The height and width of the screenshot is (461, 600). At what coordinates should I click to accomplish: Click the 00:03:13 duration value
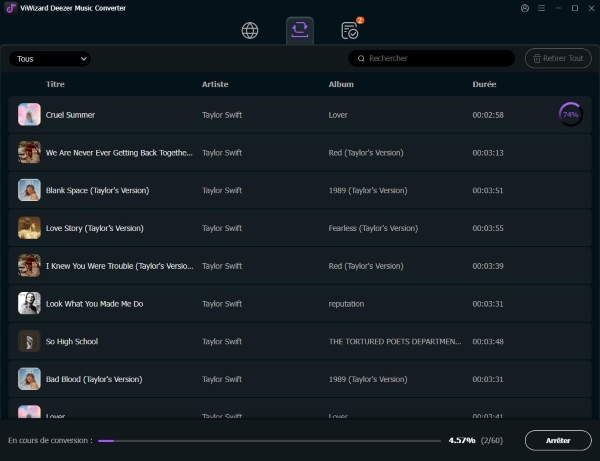click(488, 153)
